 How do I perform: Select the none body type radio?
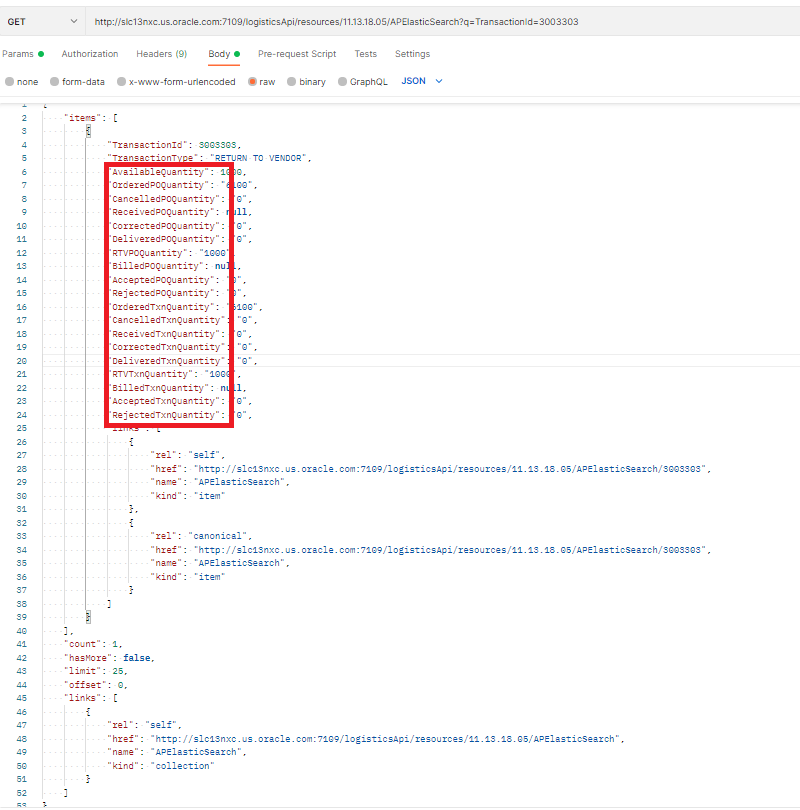coord(9,82)
